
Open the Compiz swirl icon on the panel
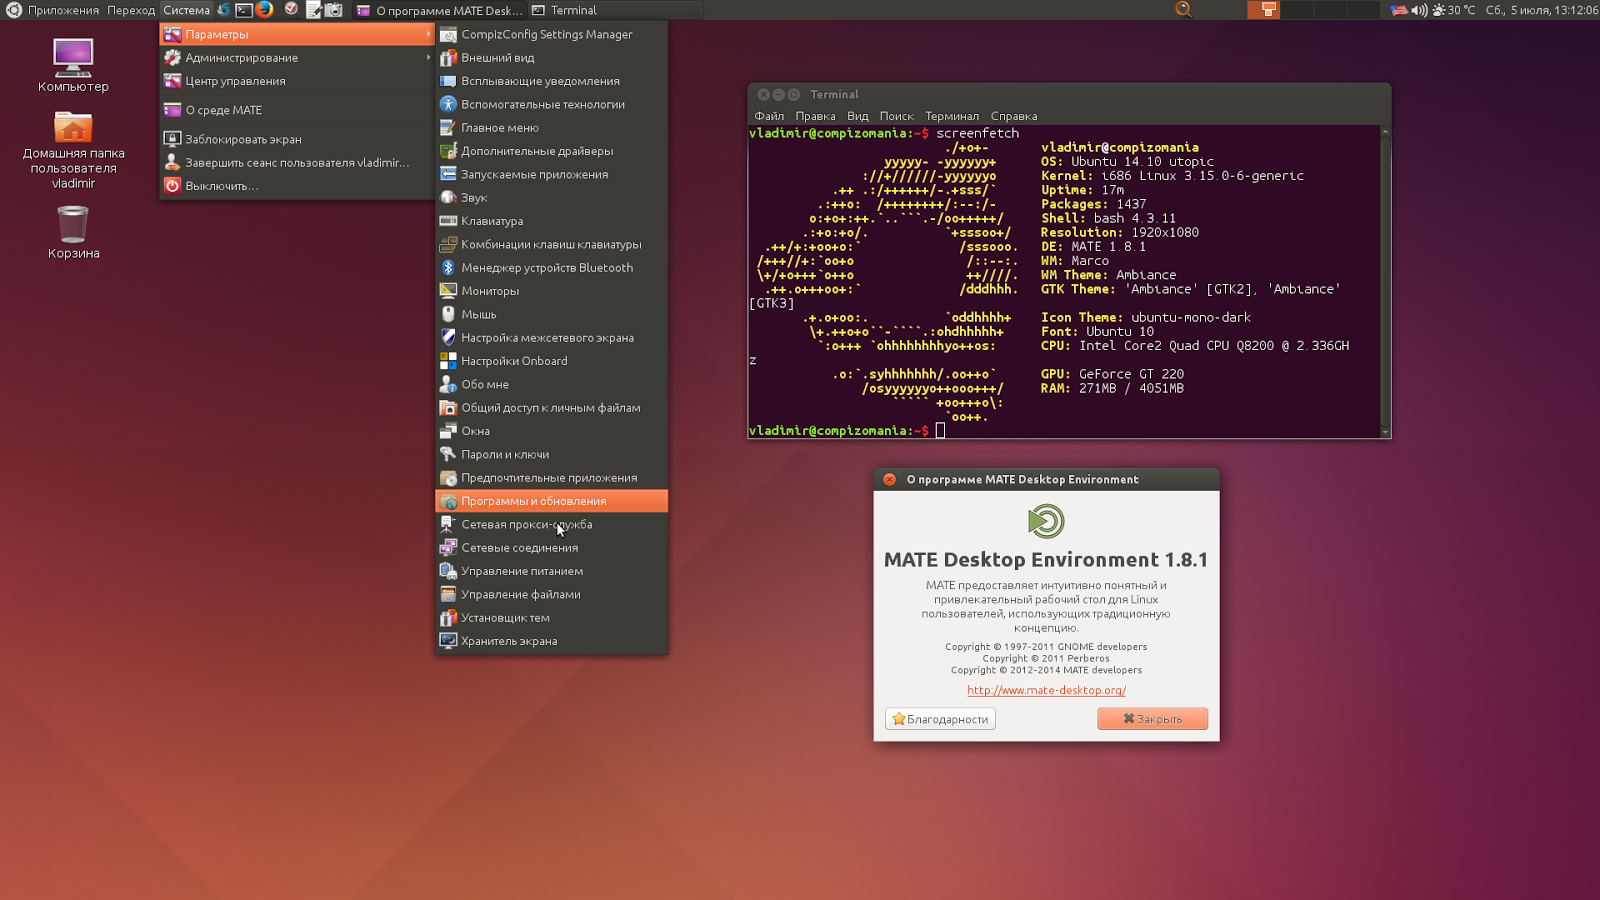tap(223, 10)
